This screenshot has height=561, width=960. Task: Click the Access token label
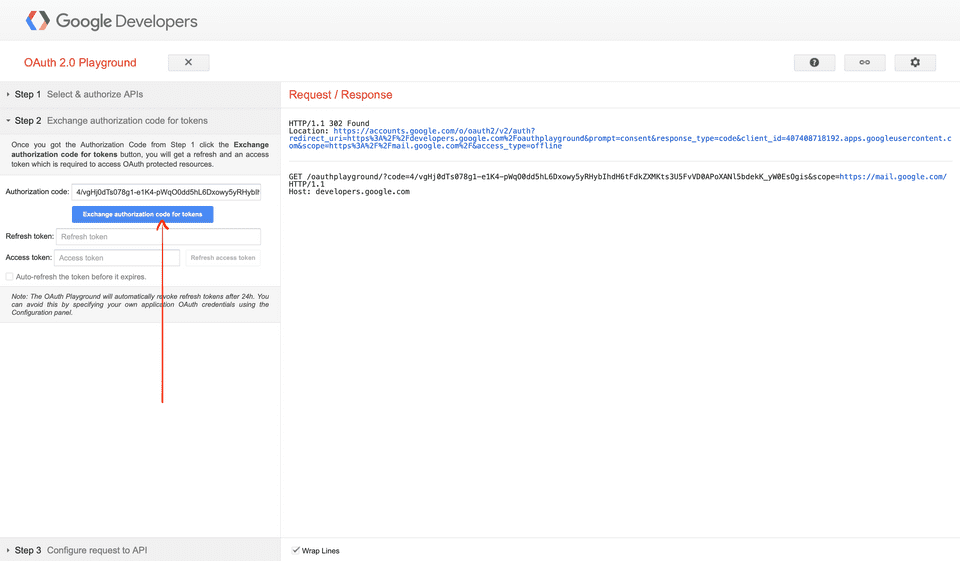[29, 258]
